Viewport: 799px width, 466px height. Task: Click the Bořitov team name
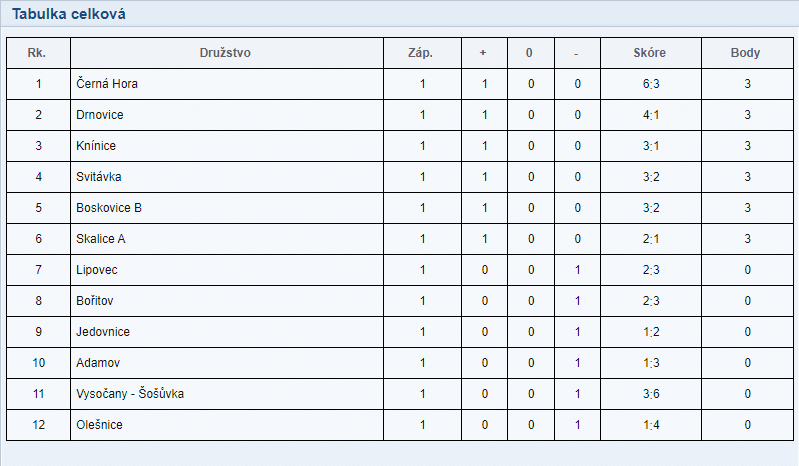[96, 301]
